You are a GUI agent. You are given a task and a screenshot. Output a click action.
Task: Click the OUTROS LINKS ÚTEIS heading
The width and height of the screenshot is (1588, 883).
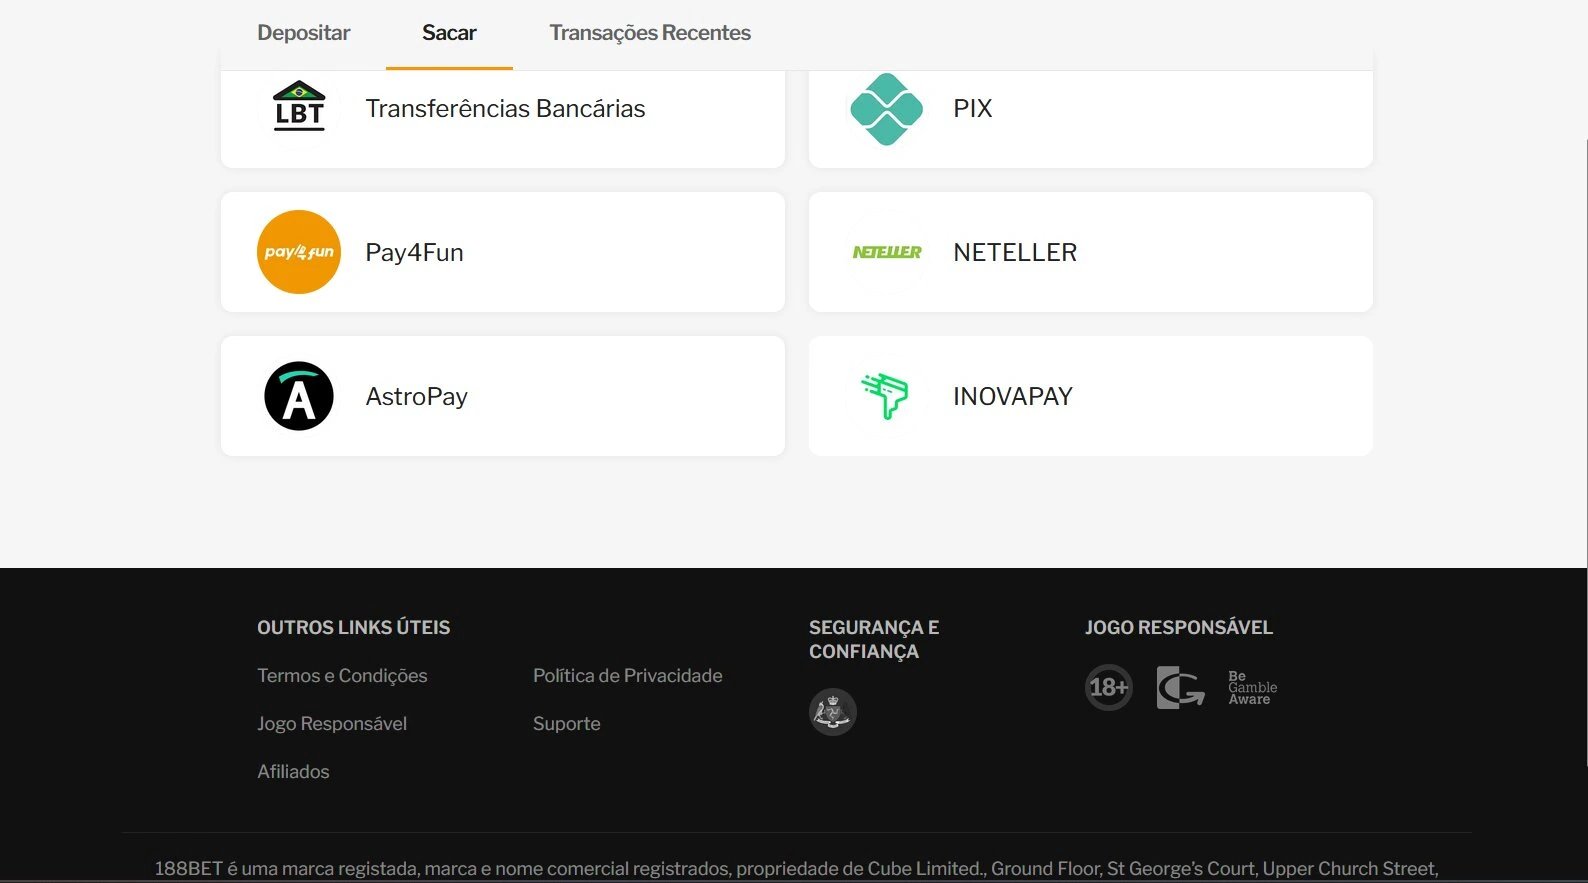tap(354, 628)
